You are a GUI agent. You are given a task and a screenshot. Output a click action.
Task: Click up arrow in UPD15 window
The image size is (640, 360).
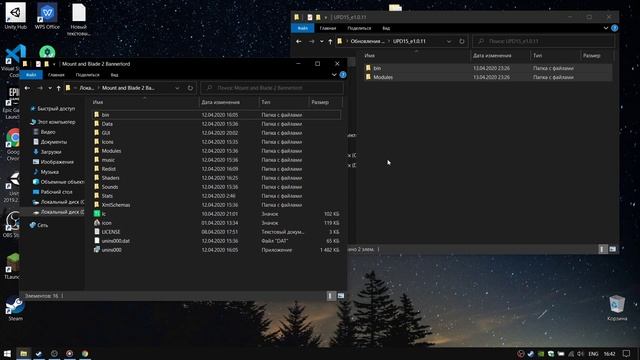[x=330, y=41]
